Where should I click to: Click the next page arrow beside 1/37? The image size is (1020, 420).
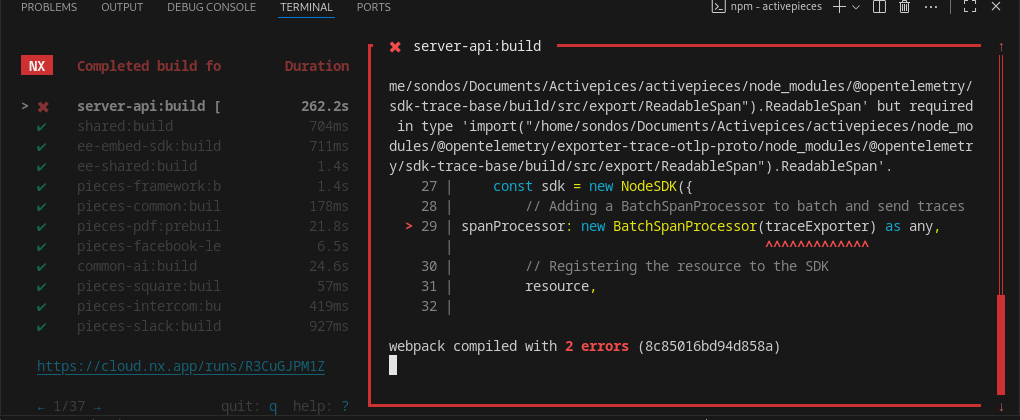(x=96, y=407)
